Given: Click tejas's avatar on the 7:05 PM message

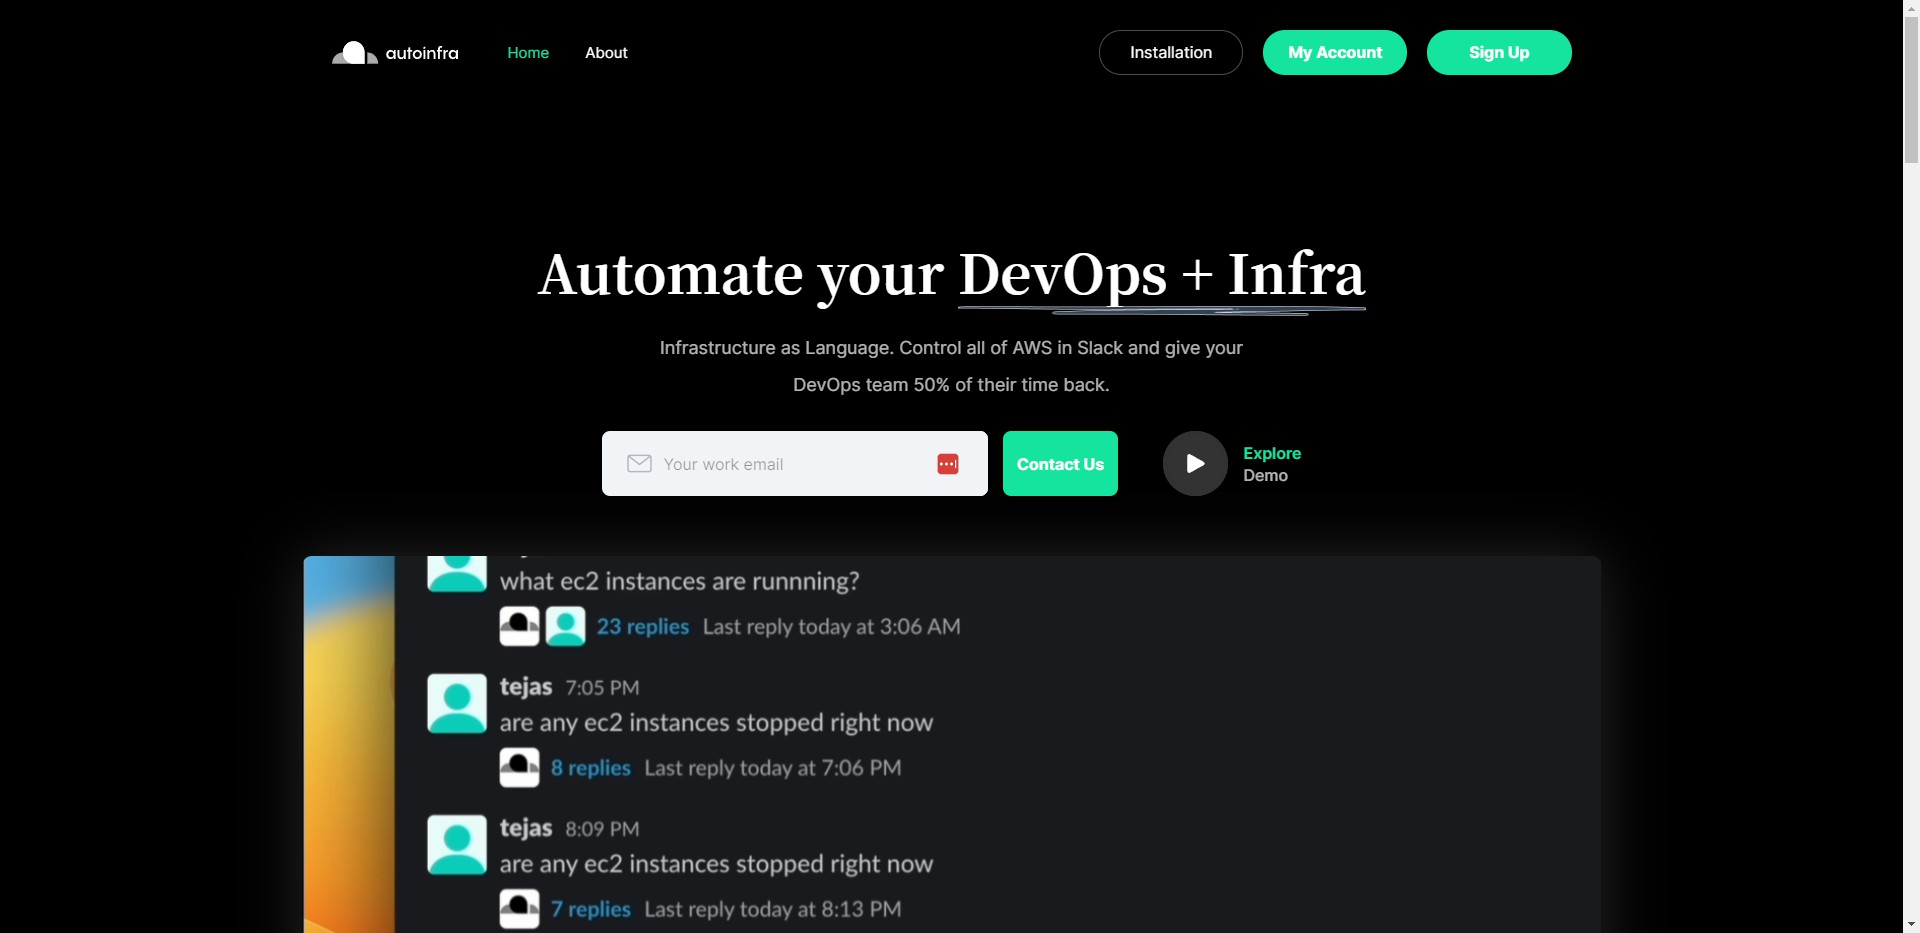Looking at the screenshot, I should click(x=457, y=703).
